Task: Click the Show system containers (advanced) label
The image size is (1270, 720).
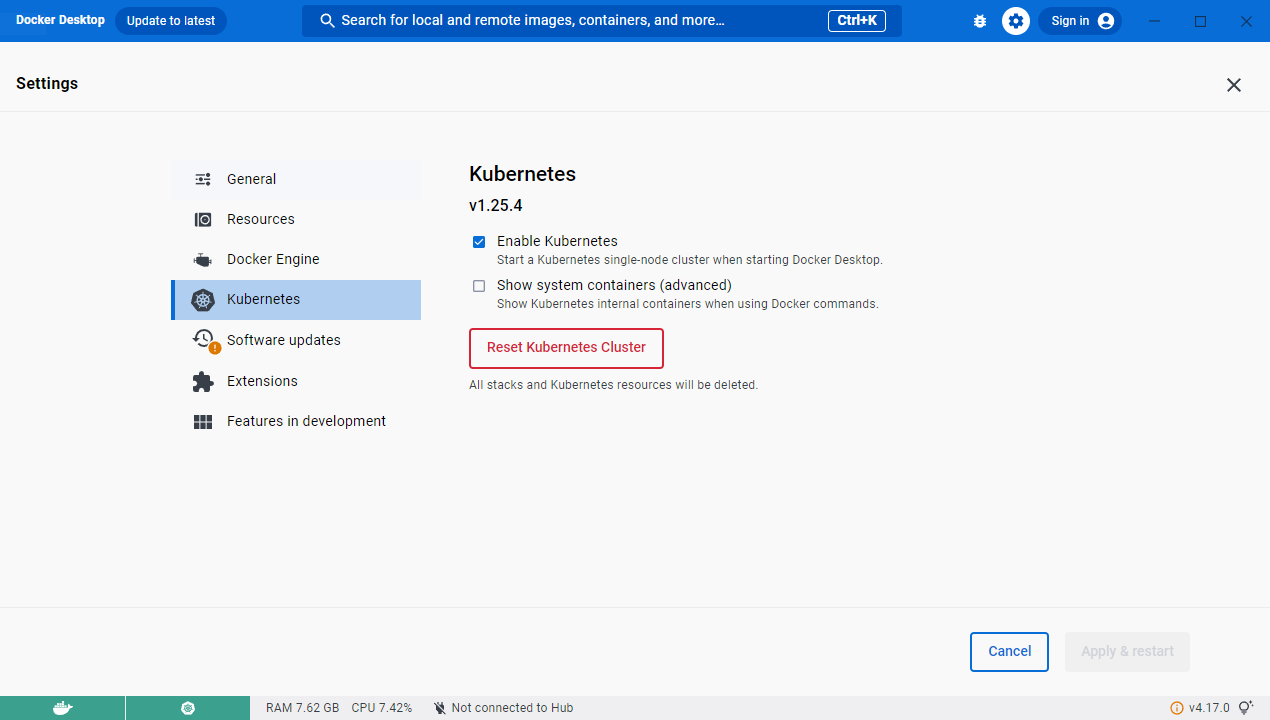Action: point(614,285)
